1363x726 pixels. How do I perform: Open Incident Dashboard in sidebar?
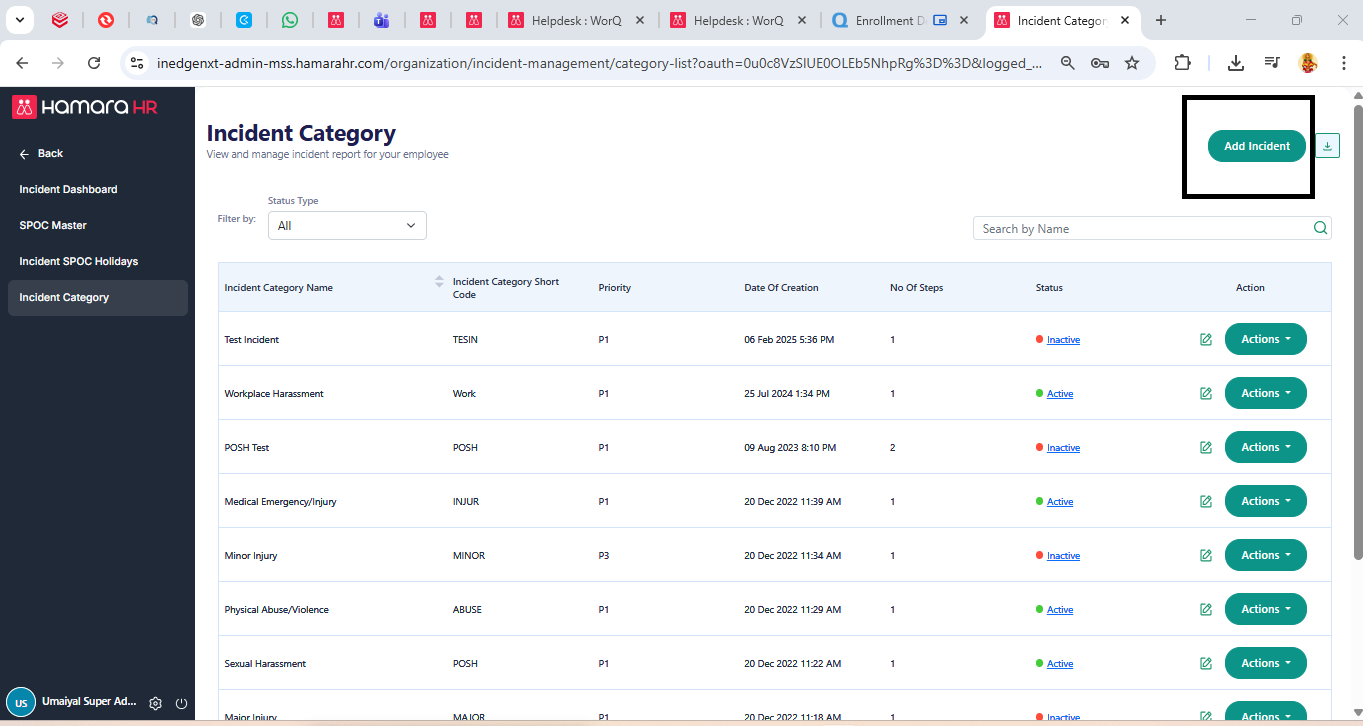click(x=68, y=189)
